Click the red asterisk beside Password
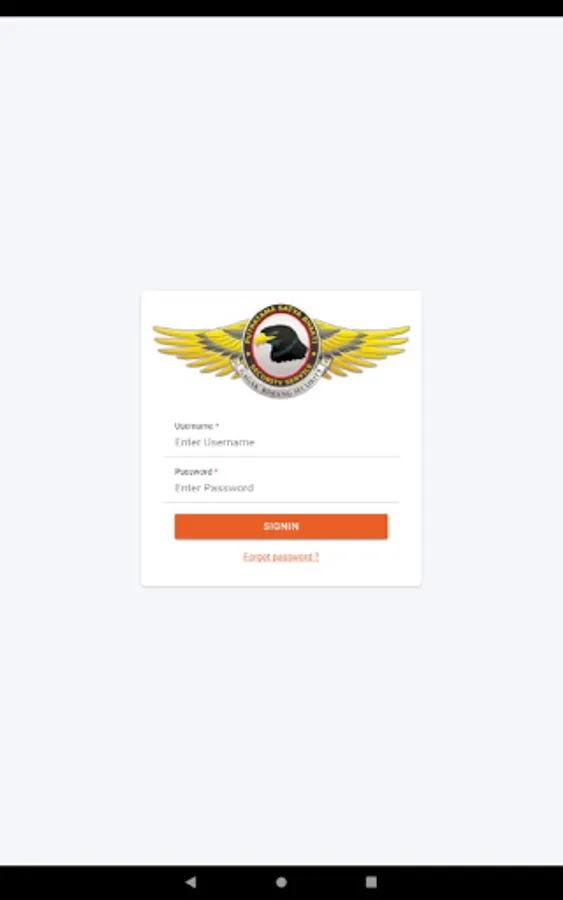Viewport: 563px width, 900px height. point(216,471)
